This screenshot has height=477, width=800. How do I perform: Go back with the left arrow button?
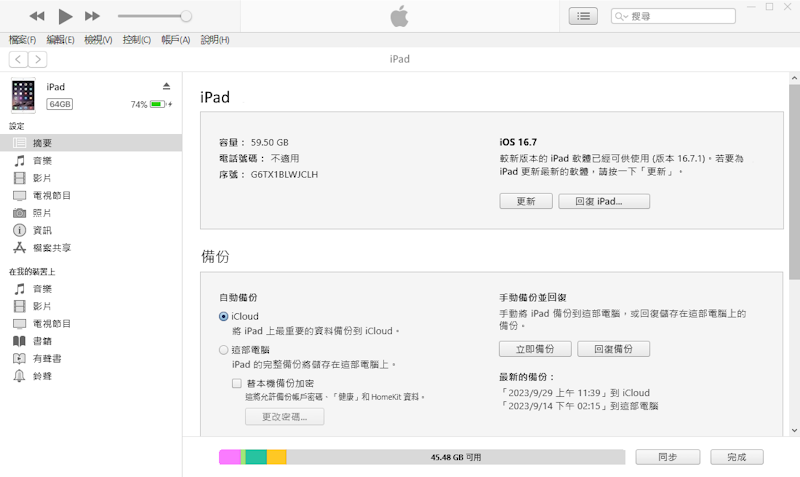click(x=18, y=60)
